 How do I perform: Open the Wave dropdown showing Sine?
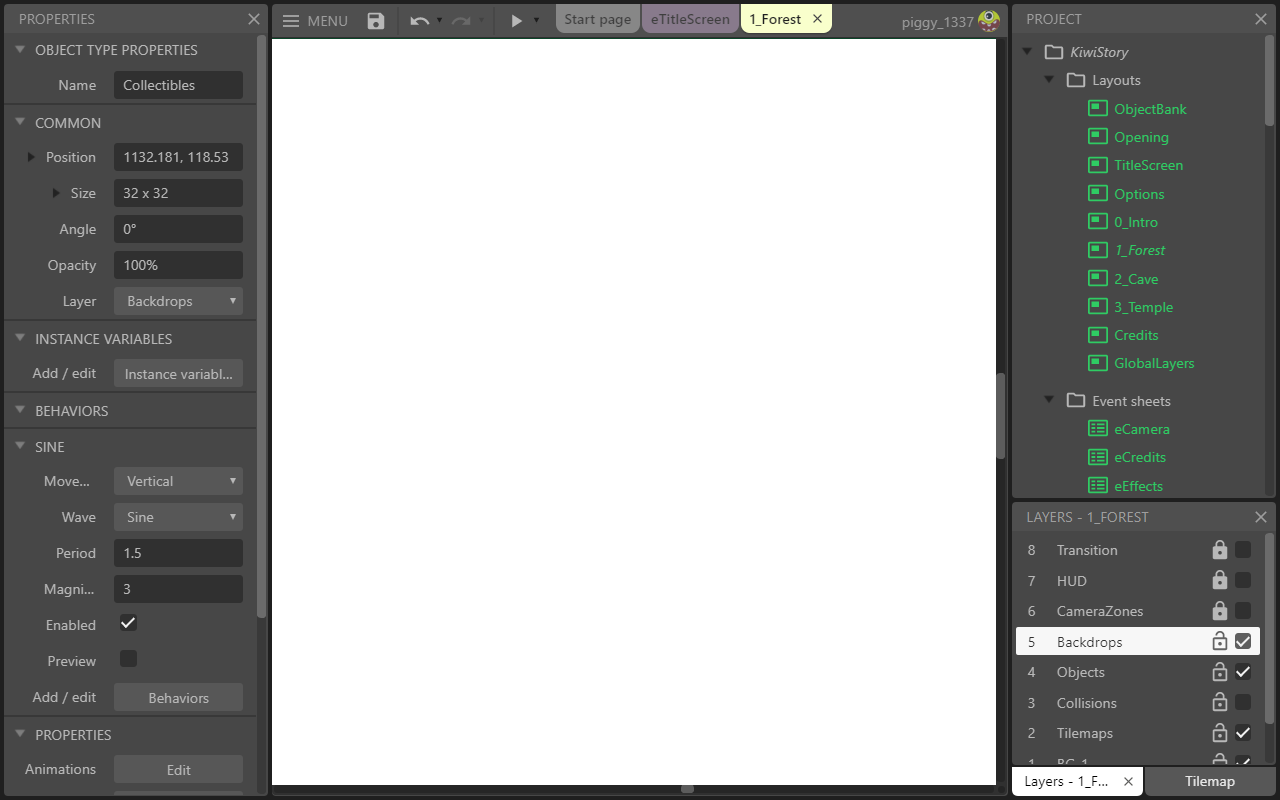click(x=178, y=517)
